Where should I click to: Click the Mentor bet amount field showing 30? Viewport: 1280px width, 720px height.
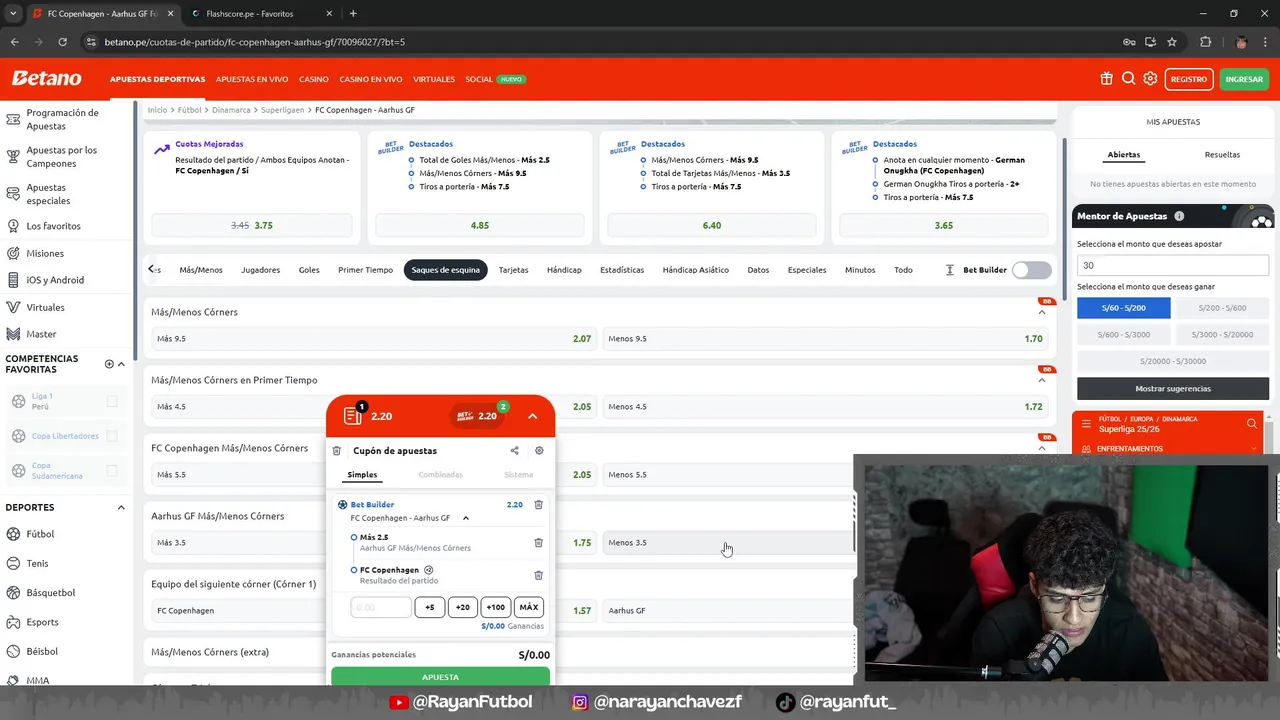click(1173, 266)
